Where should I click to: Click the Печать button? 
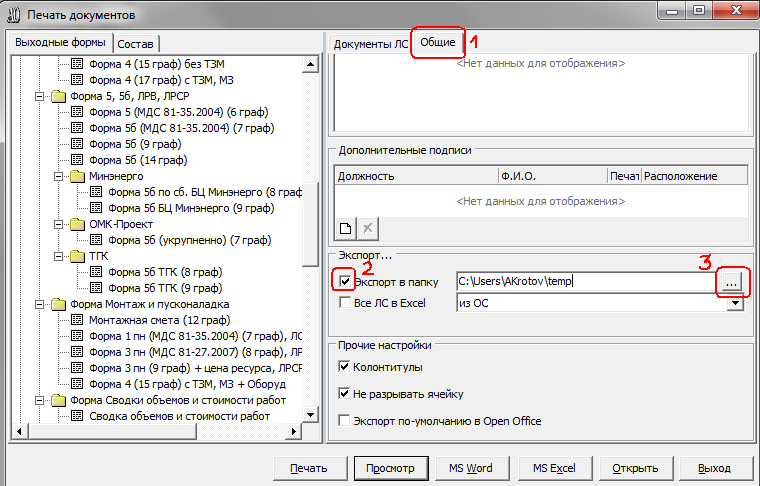[x=309, y=468]
